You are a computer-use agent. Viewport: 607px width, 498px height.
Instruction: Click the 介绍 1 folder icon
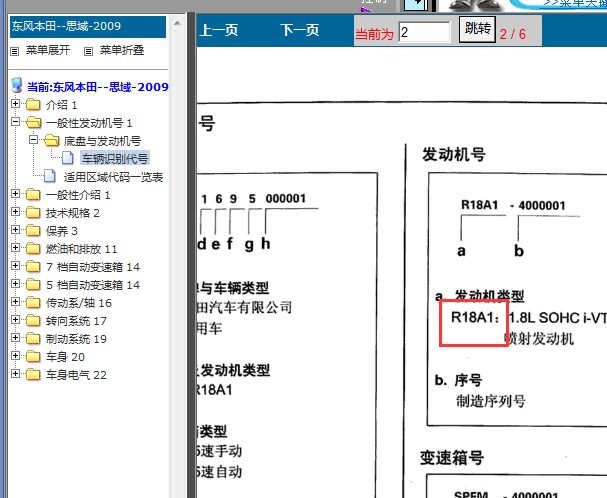(x=33, y=105)
